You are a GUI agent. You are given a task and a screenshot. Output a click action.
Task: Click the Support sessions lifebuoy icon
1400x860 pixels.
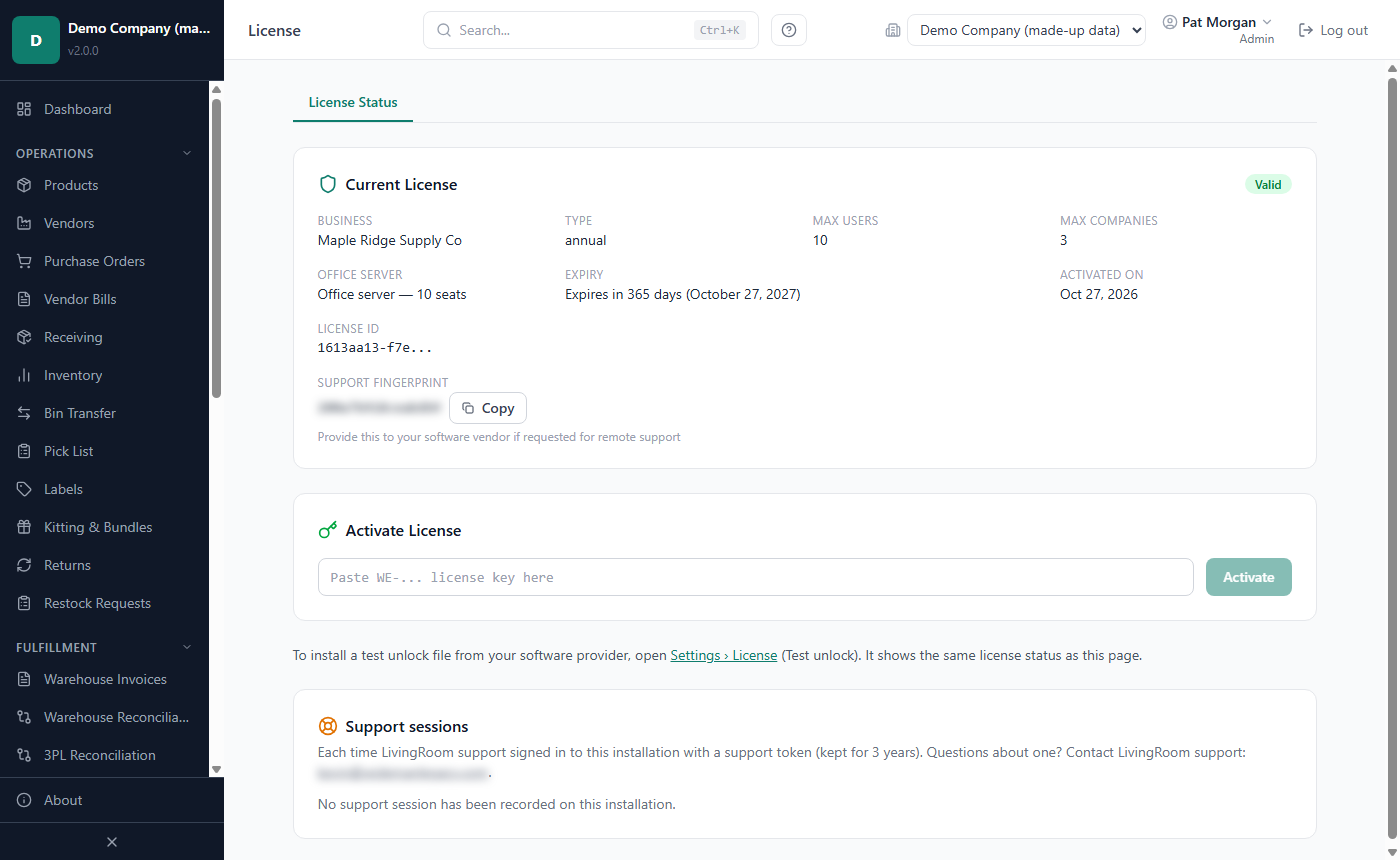click(327, 726)
